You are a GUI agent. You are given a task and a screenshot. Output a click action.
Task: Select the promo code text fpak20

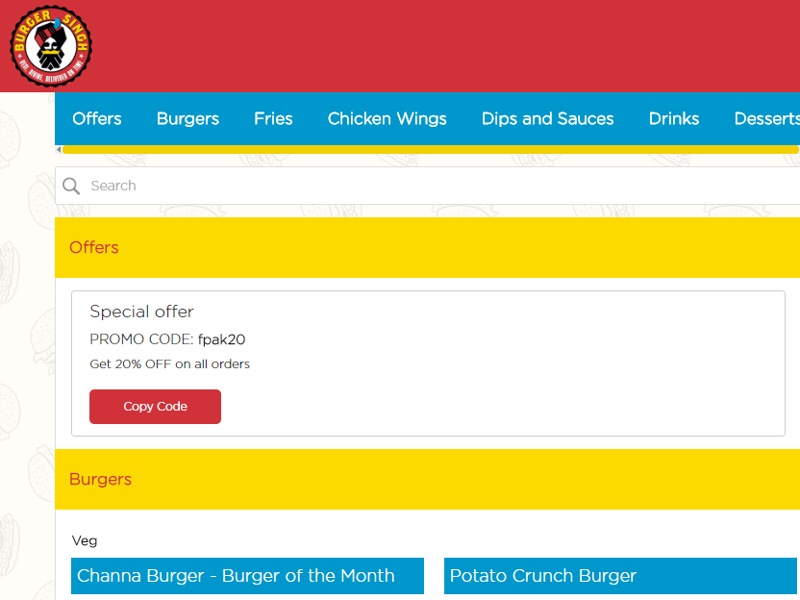pos(221,340)
